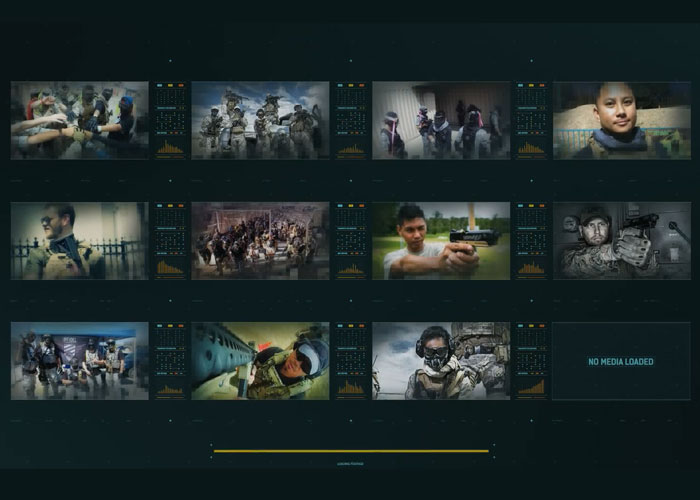Select the goggled player beside blue wall thumbnail
Image resolution: width=700 pixels, height=500 pixels.
coord(260,361)
